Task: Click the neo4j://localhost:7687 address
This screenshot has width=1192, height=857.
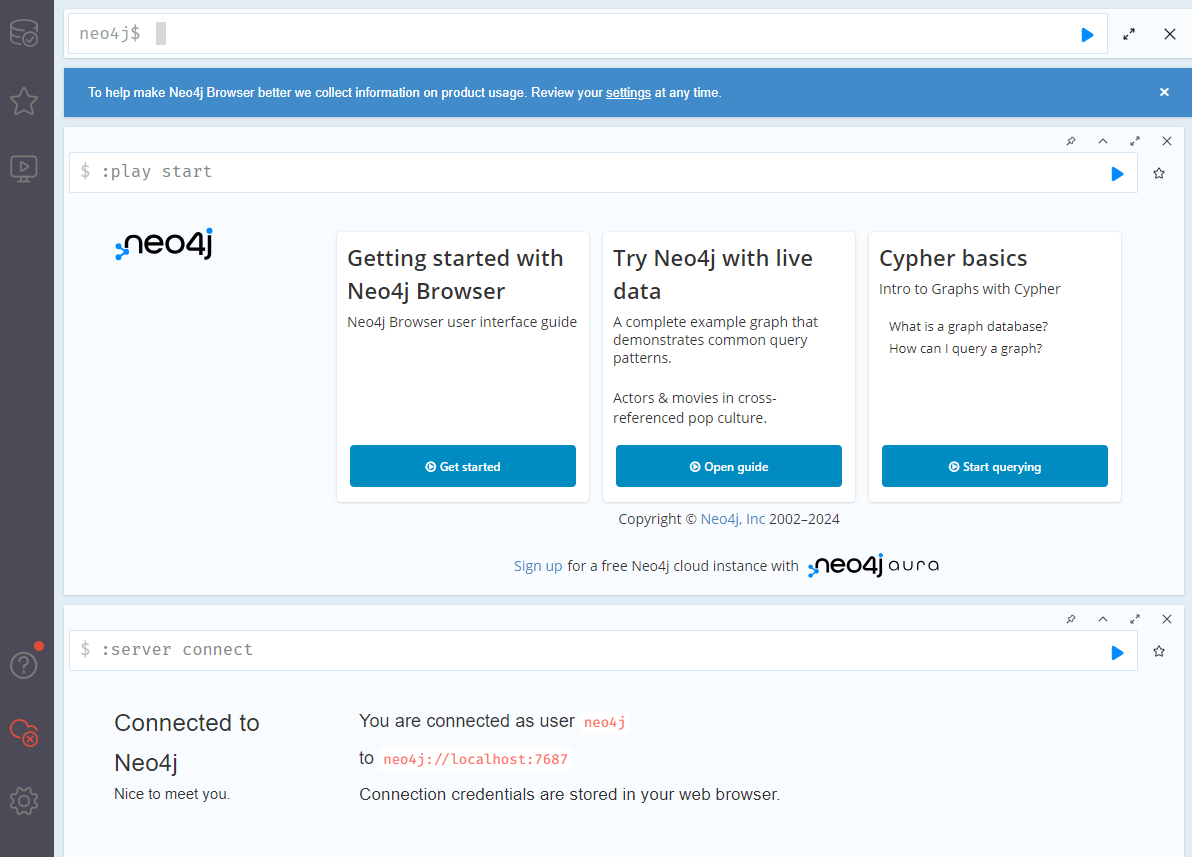Action: (475, 759)
